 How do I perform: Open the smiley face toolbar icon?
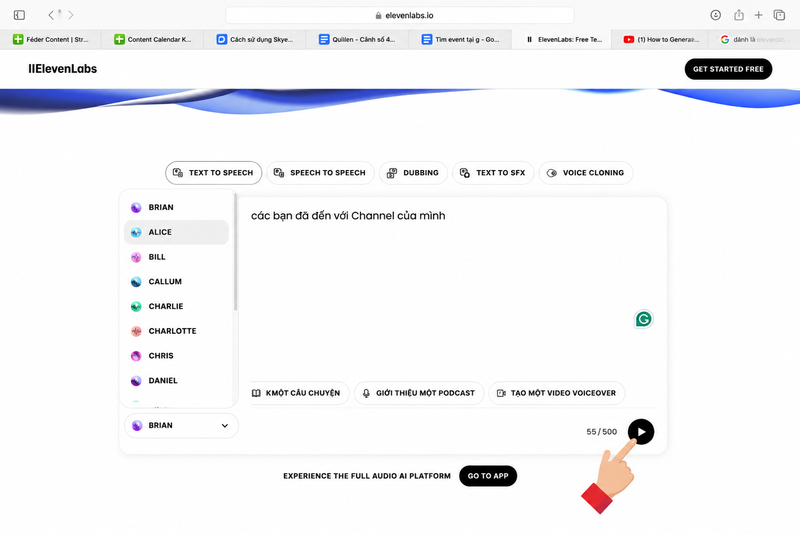click(715, 15)
